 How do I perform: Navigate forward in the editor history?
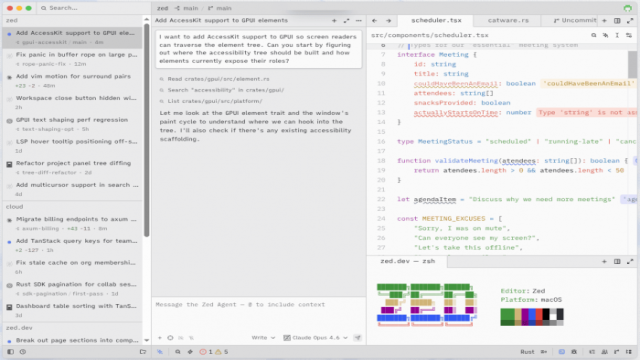click(388, 20)
